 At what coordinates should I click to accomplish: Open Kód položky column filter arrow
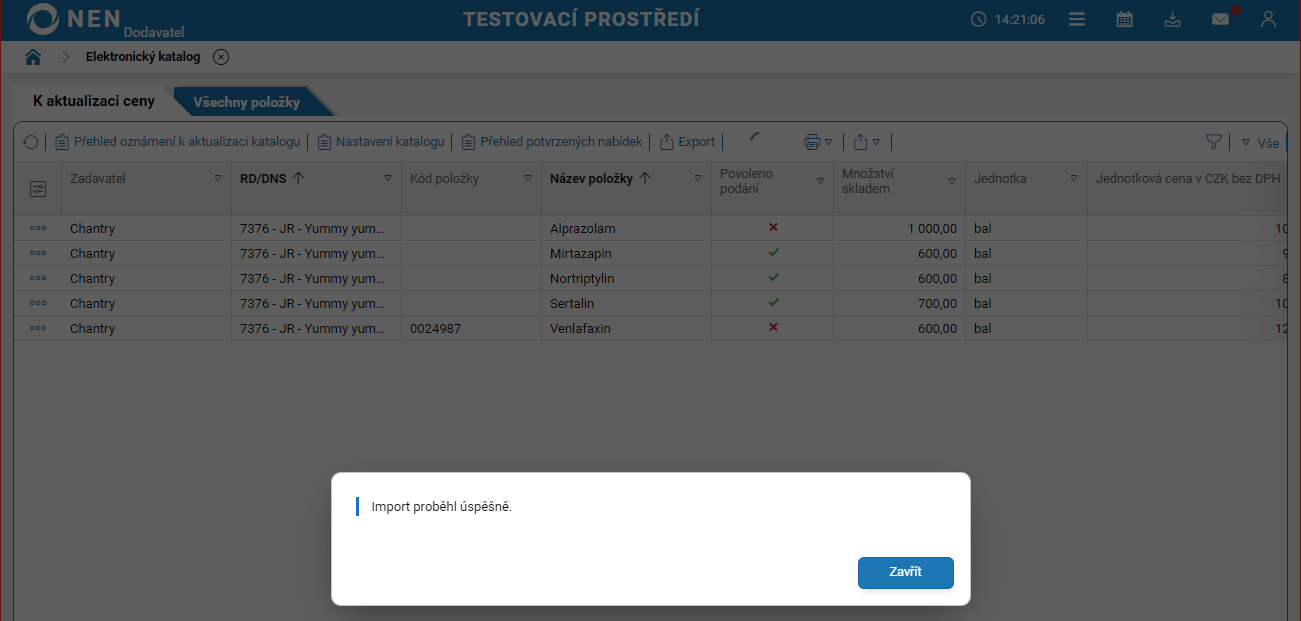[x=528, y=179]
